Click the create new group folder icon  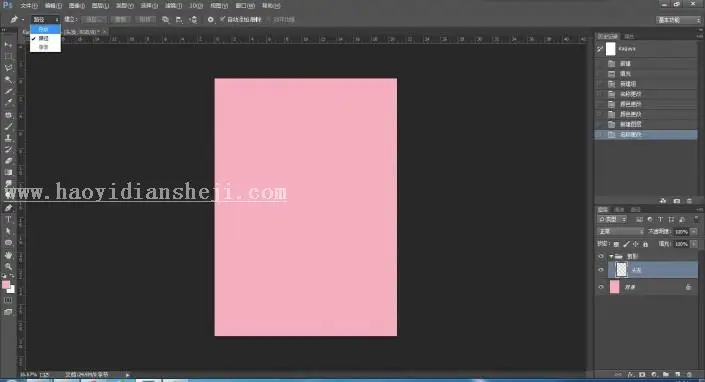click(666, 374)
